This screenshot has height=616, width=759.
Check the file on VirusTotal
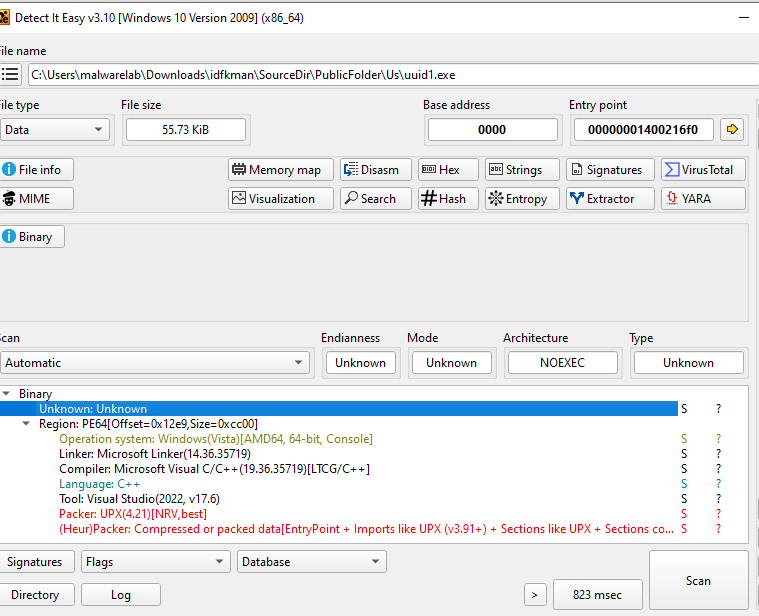click(x=703, y=170)
